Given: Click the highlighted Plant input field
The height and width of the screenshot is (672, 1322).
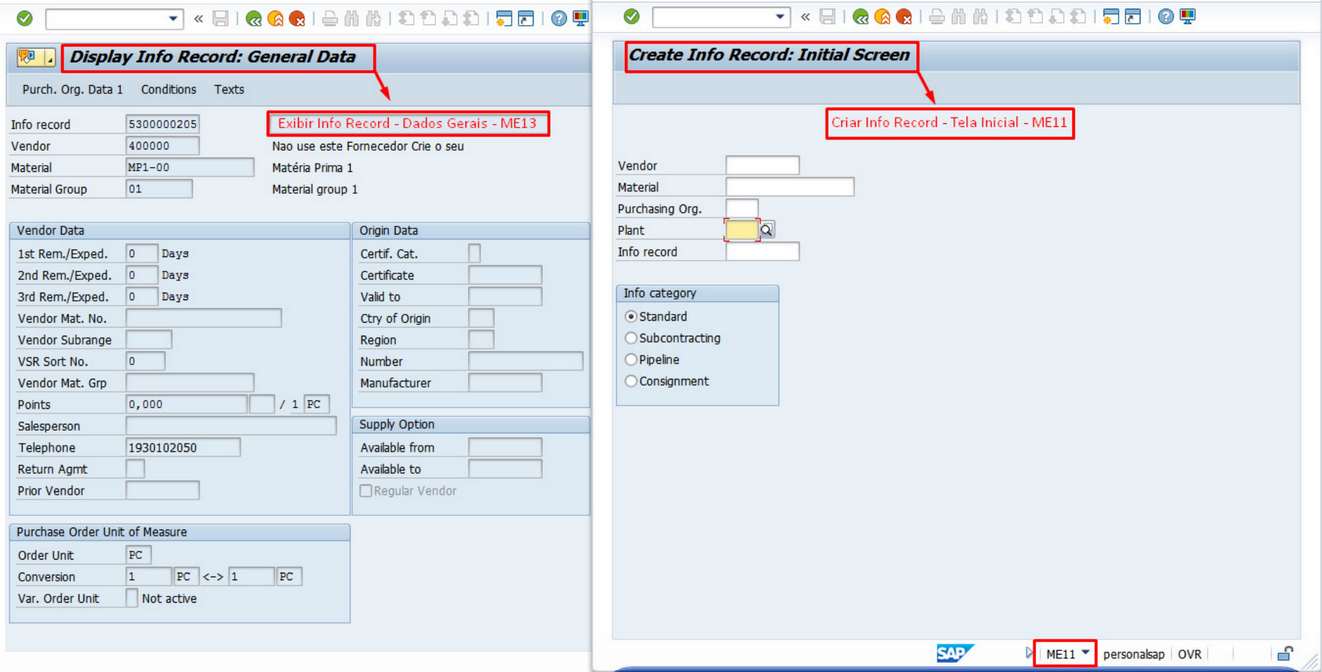Looking at the screenshot, I should [x=742, y=230].
